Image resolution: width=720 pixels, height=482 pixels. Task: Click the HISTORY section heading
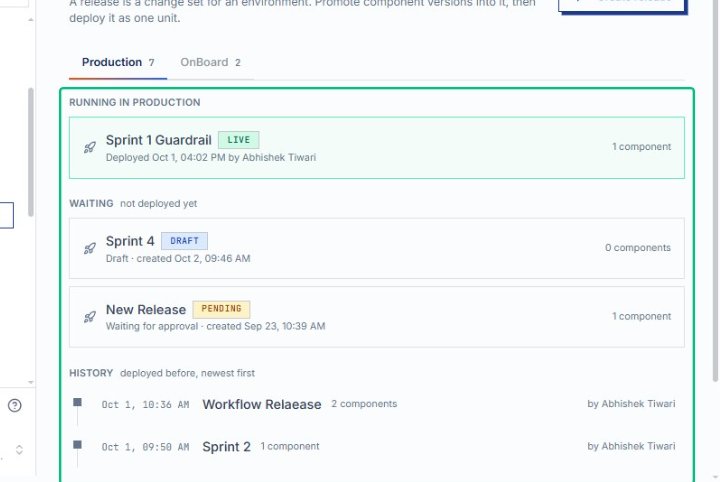tap(91, 373)
